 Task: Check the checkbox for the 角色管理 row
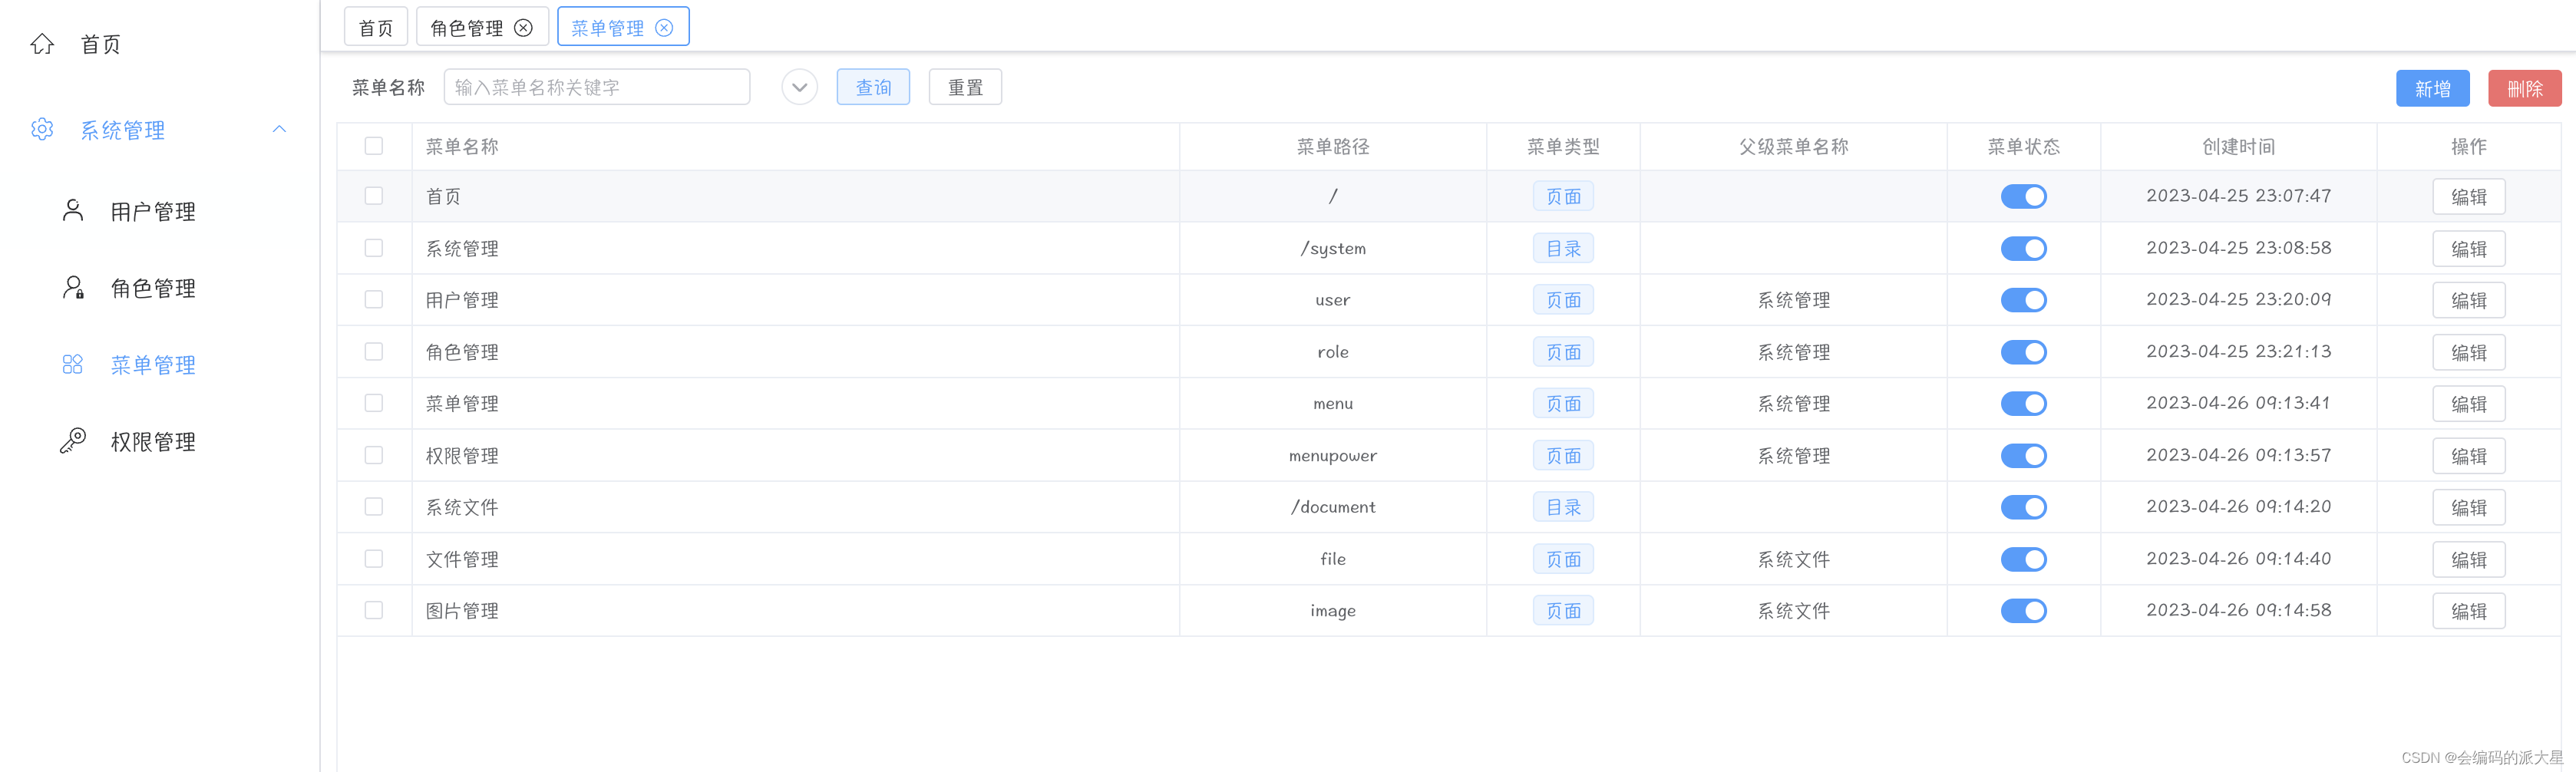point(374,352)
